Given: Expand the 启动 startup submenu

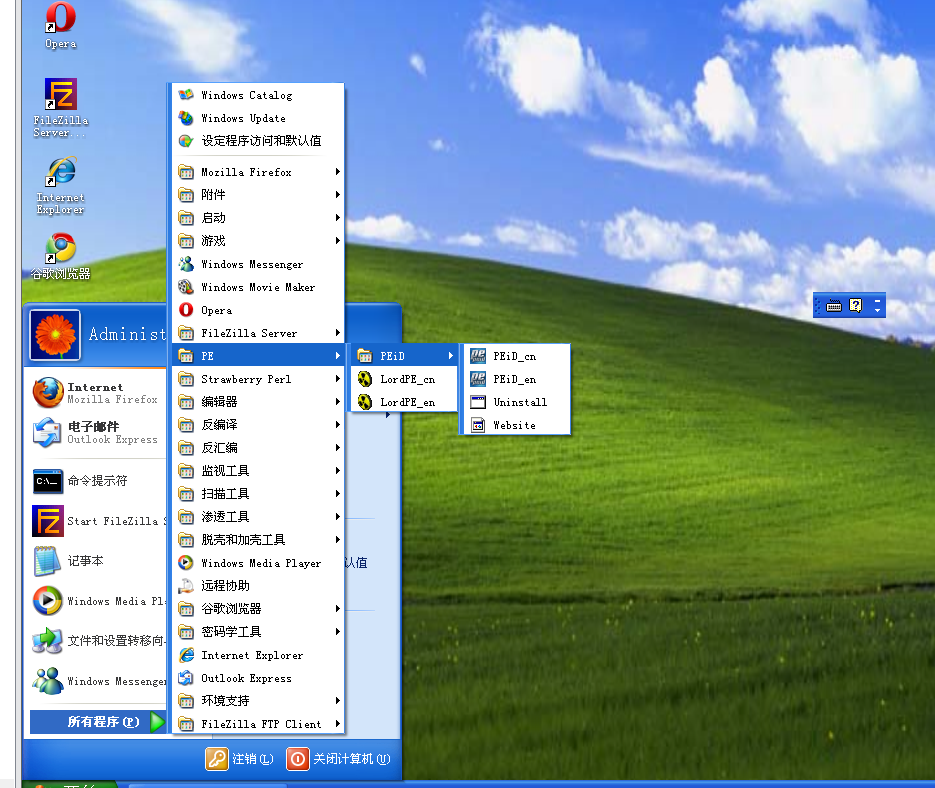Looking at the screenshot, I should (x=258, y=218).
